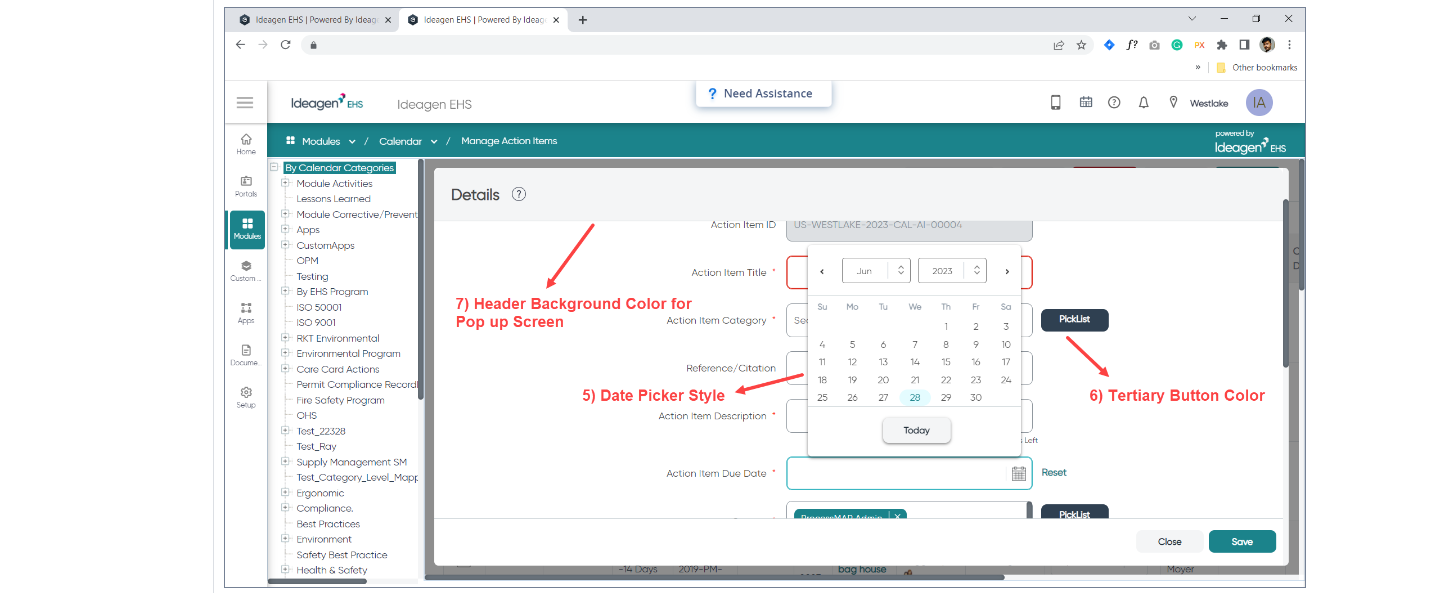Image resolution: width=1456 pixels, height=593 pixels.
Task: Click the Need Assistance button
Action: pos(764,94)
